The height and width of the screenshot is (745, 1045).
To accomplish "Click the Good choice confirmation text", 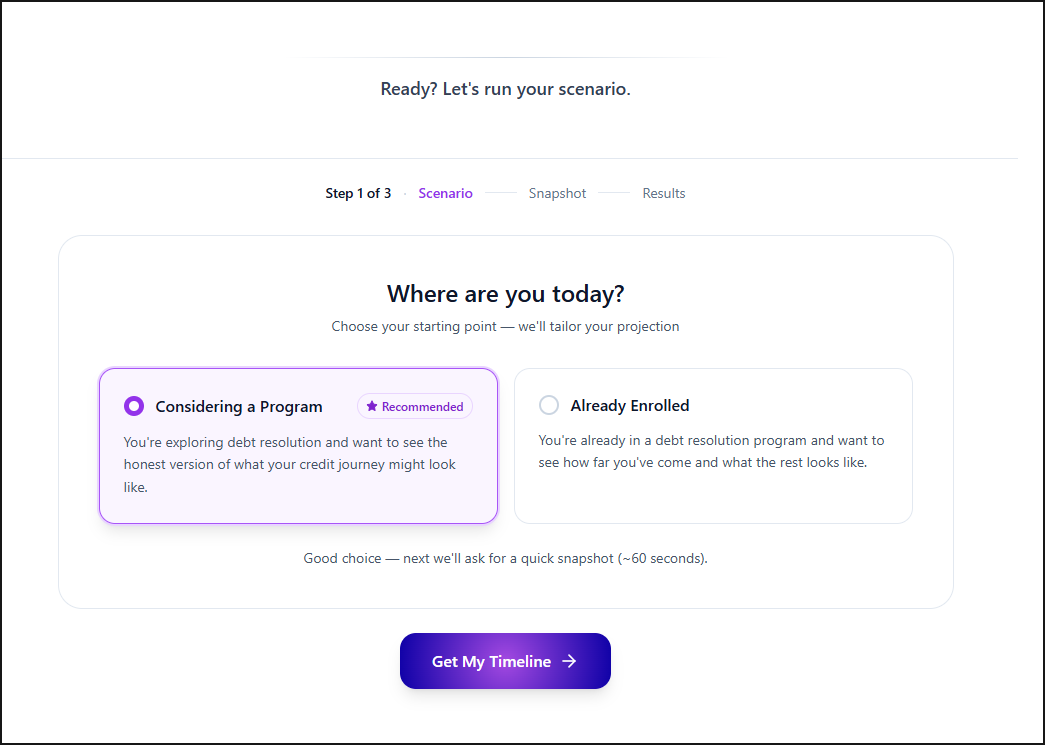I will [505, 558].
